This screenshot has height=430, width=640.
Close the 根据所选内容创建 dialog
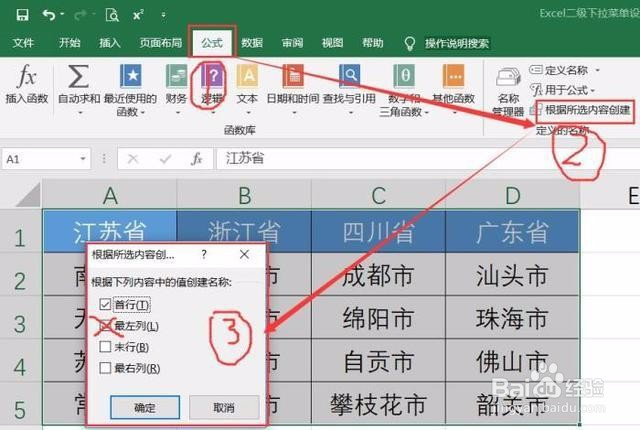[244, 255]
